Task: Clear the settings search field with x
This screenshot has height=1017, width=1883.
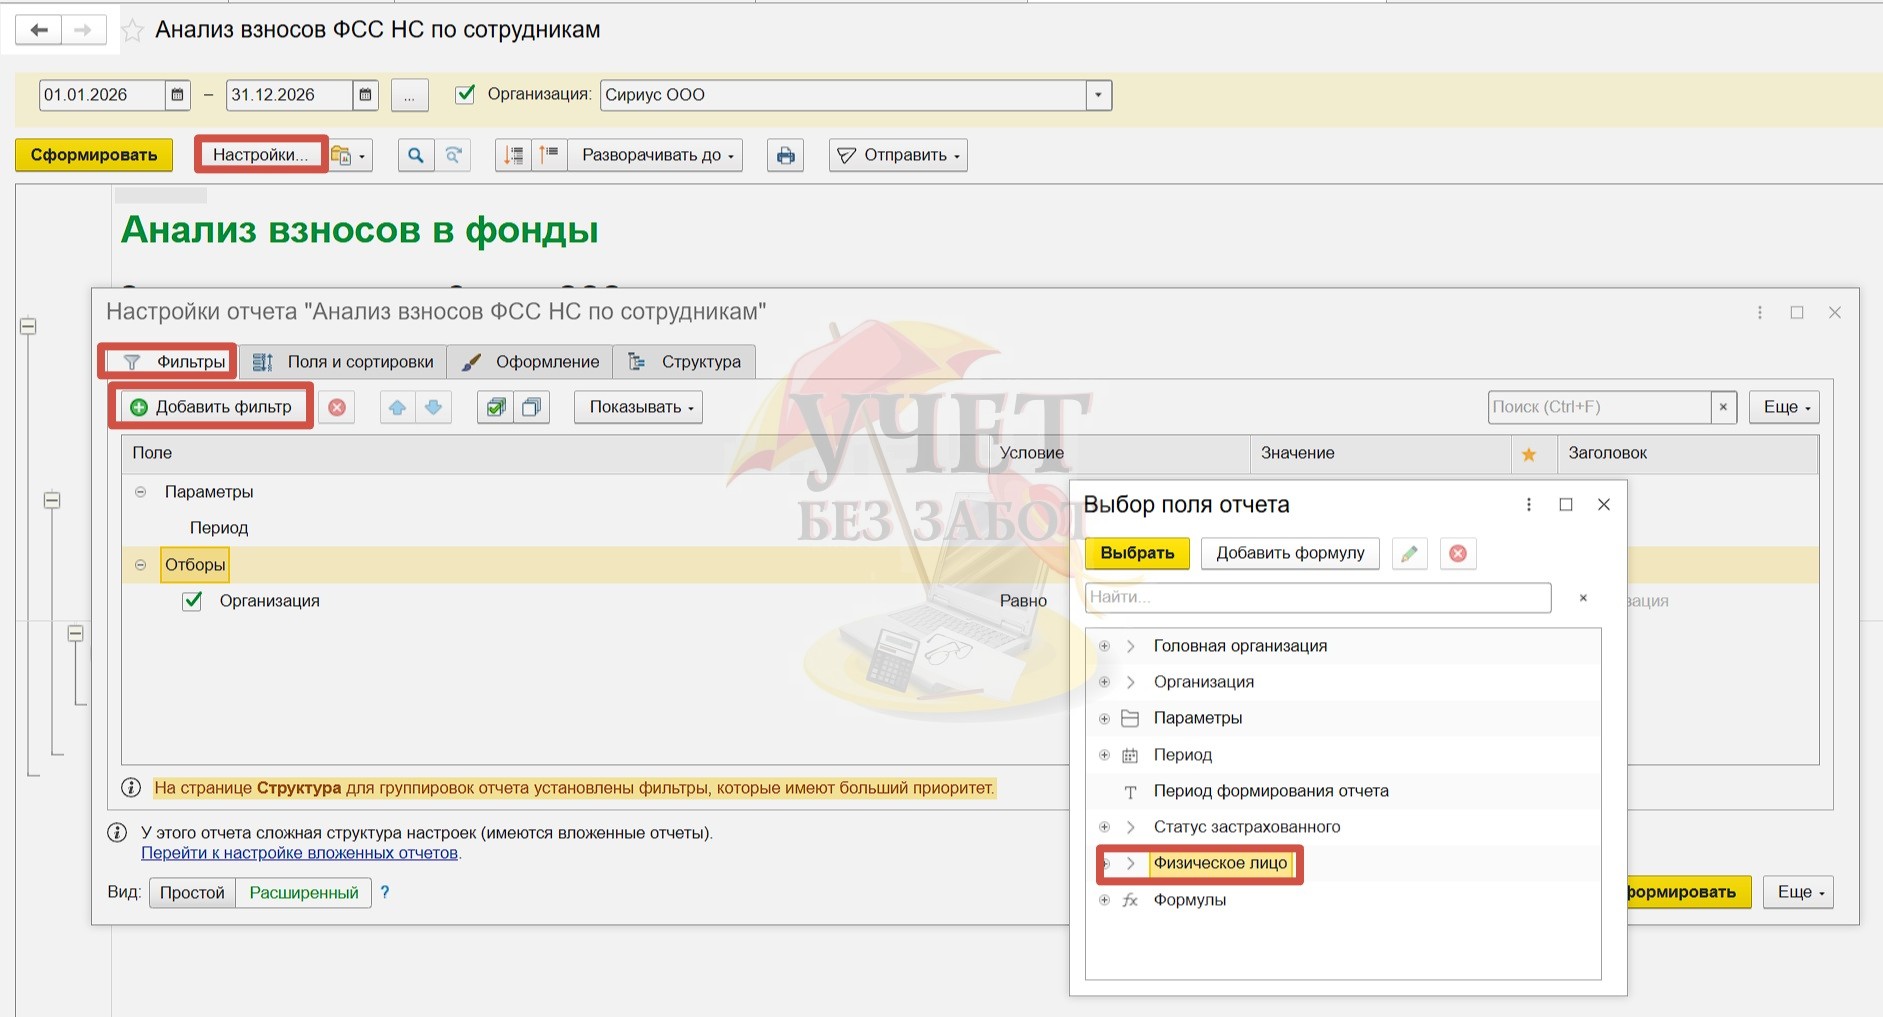Action: [x=1723, y=407]
